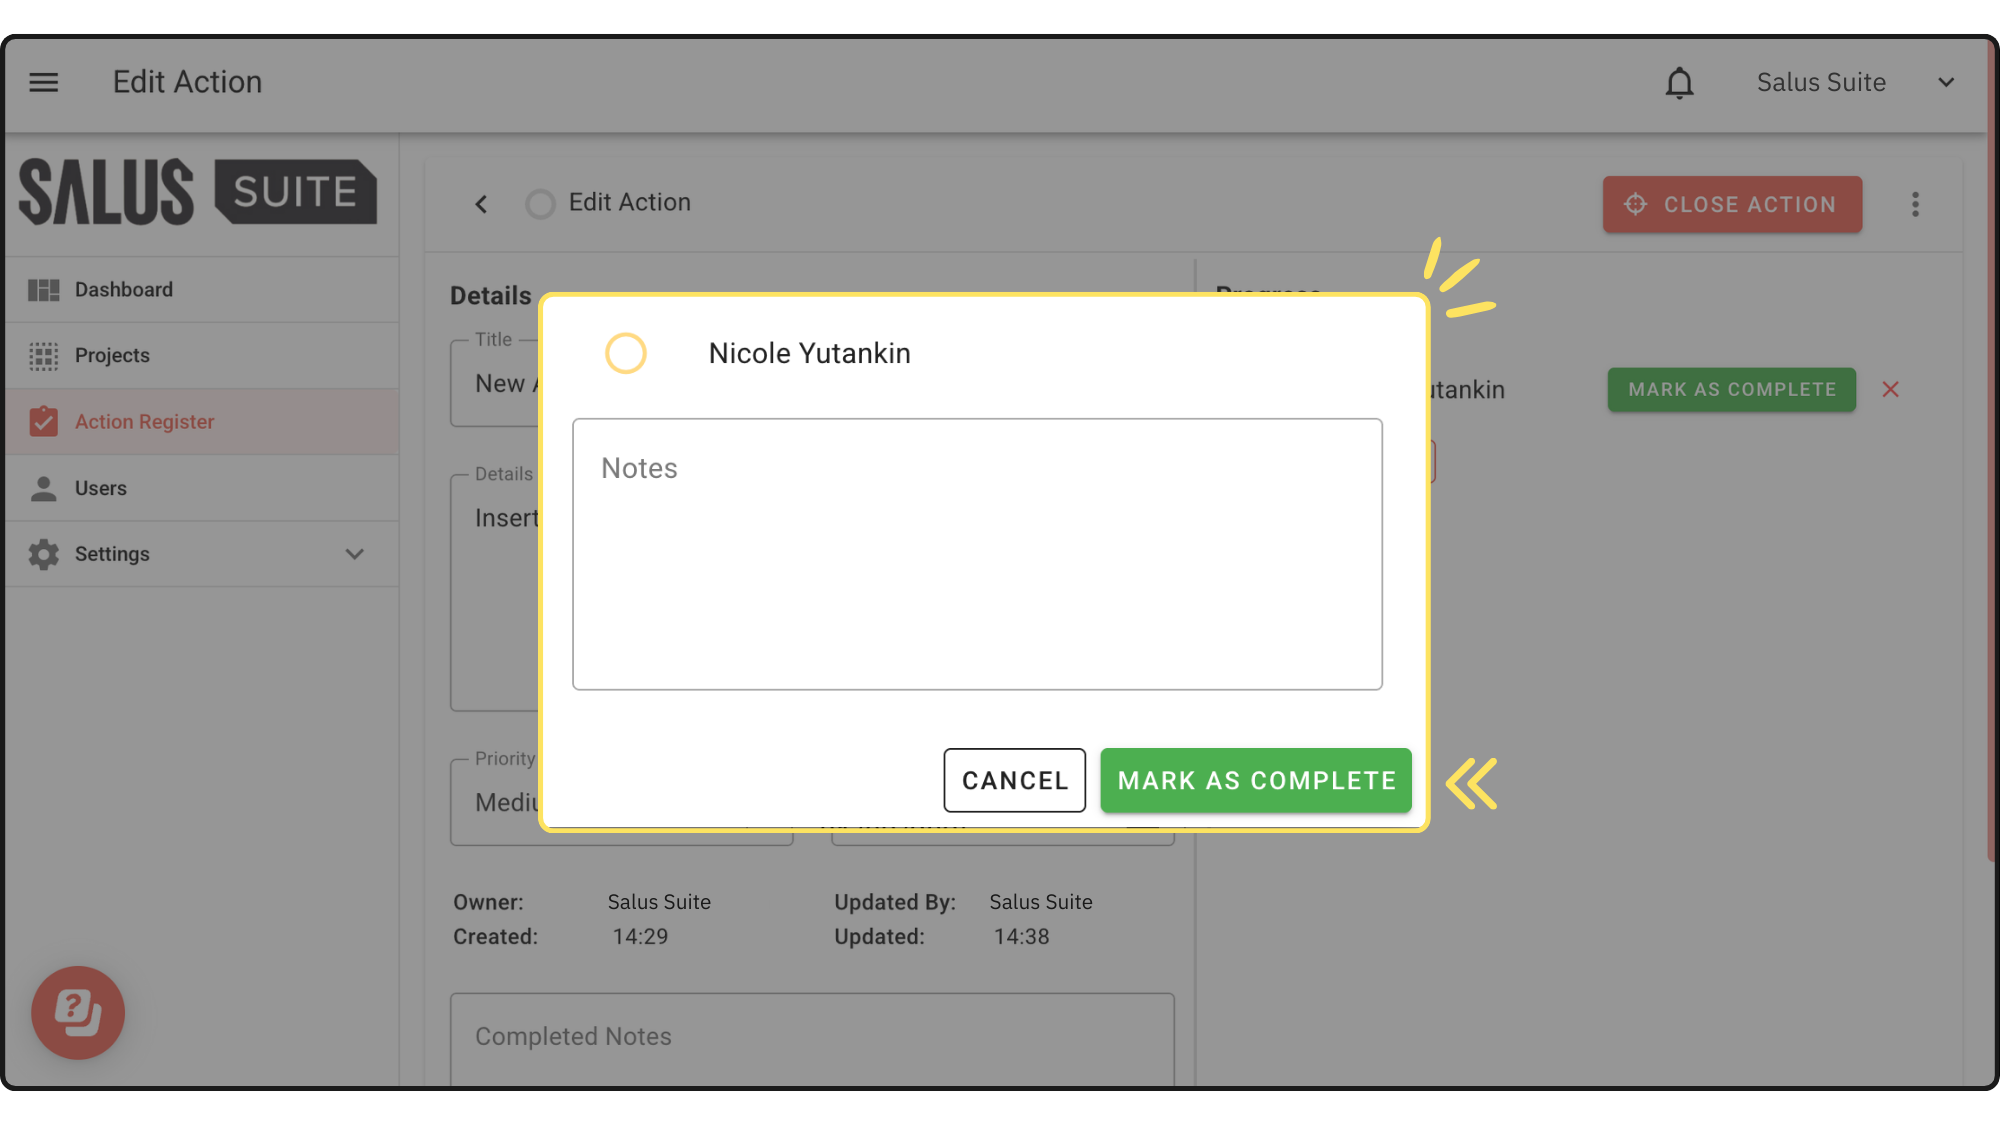Click into the Notes text area
The width and height of the screenshot is (2000, 1125).
[x=977, y=555]
